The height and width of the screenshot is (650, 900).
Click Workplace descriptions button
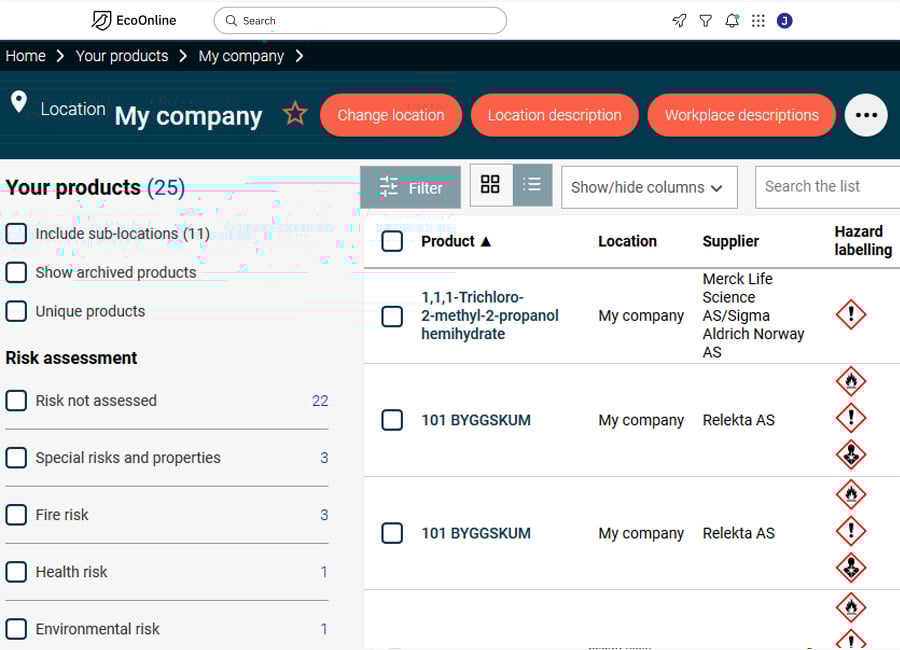click(742, 115)
